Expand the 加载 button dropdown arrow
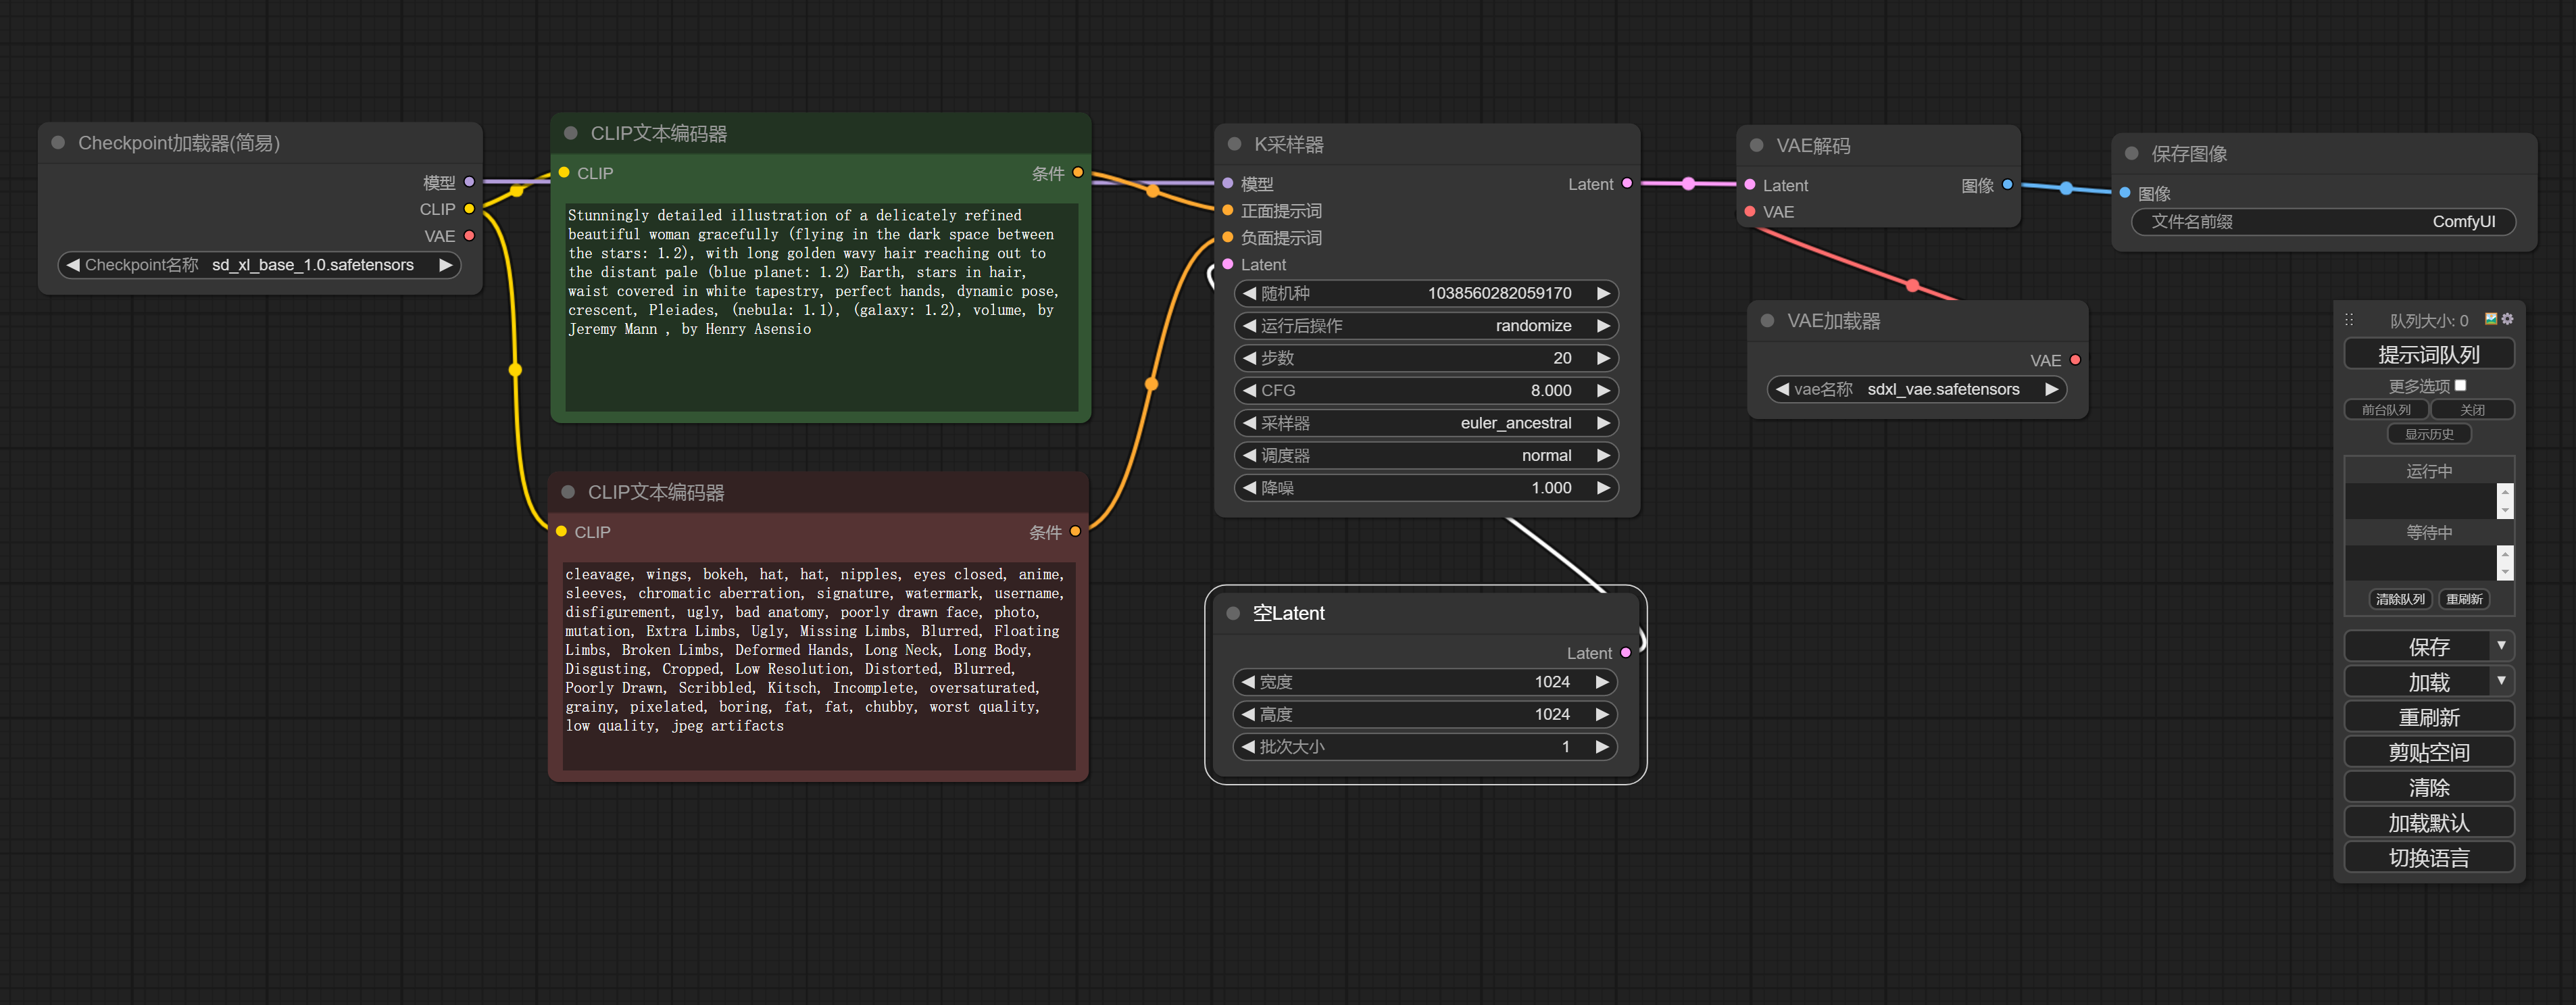 (x=2501, y=681)
